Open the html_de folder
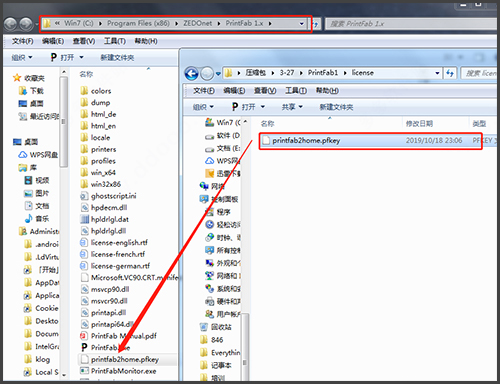This screenshot has width=500, height=384. pos(98,114)
